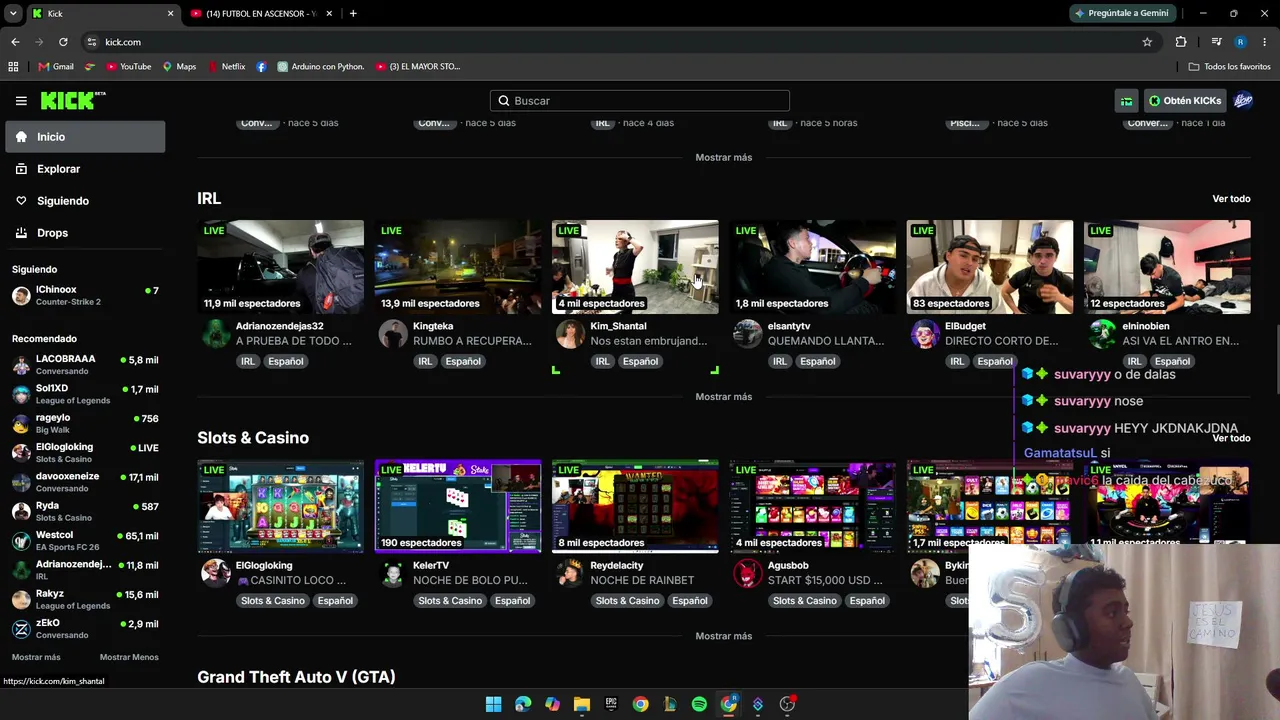Open Todos los favoritos bookmarks folder

tap(1229, 67)
